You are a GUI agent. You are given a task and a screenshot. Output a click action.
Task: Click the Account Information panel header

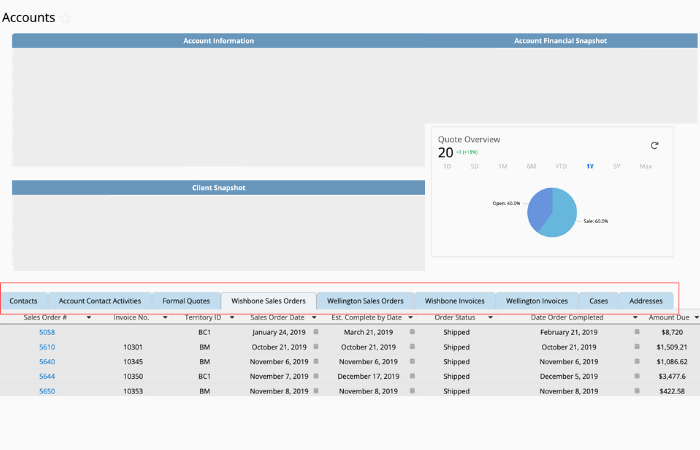[x=218, y=41]
